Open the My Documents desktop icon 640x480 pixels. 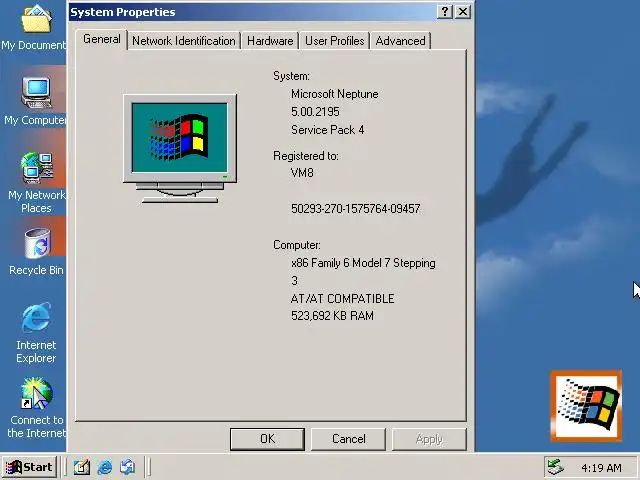pyautogui.click(x=35, y=27)
